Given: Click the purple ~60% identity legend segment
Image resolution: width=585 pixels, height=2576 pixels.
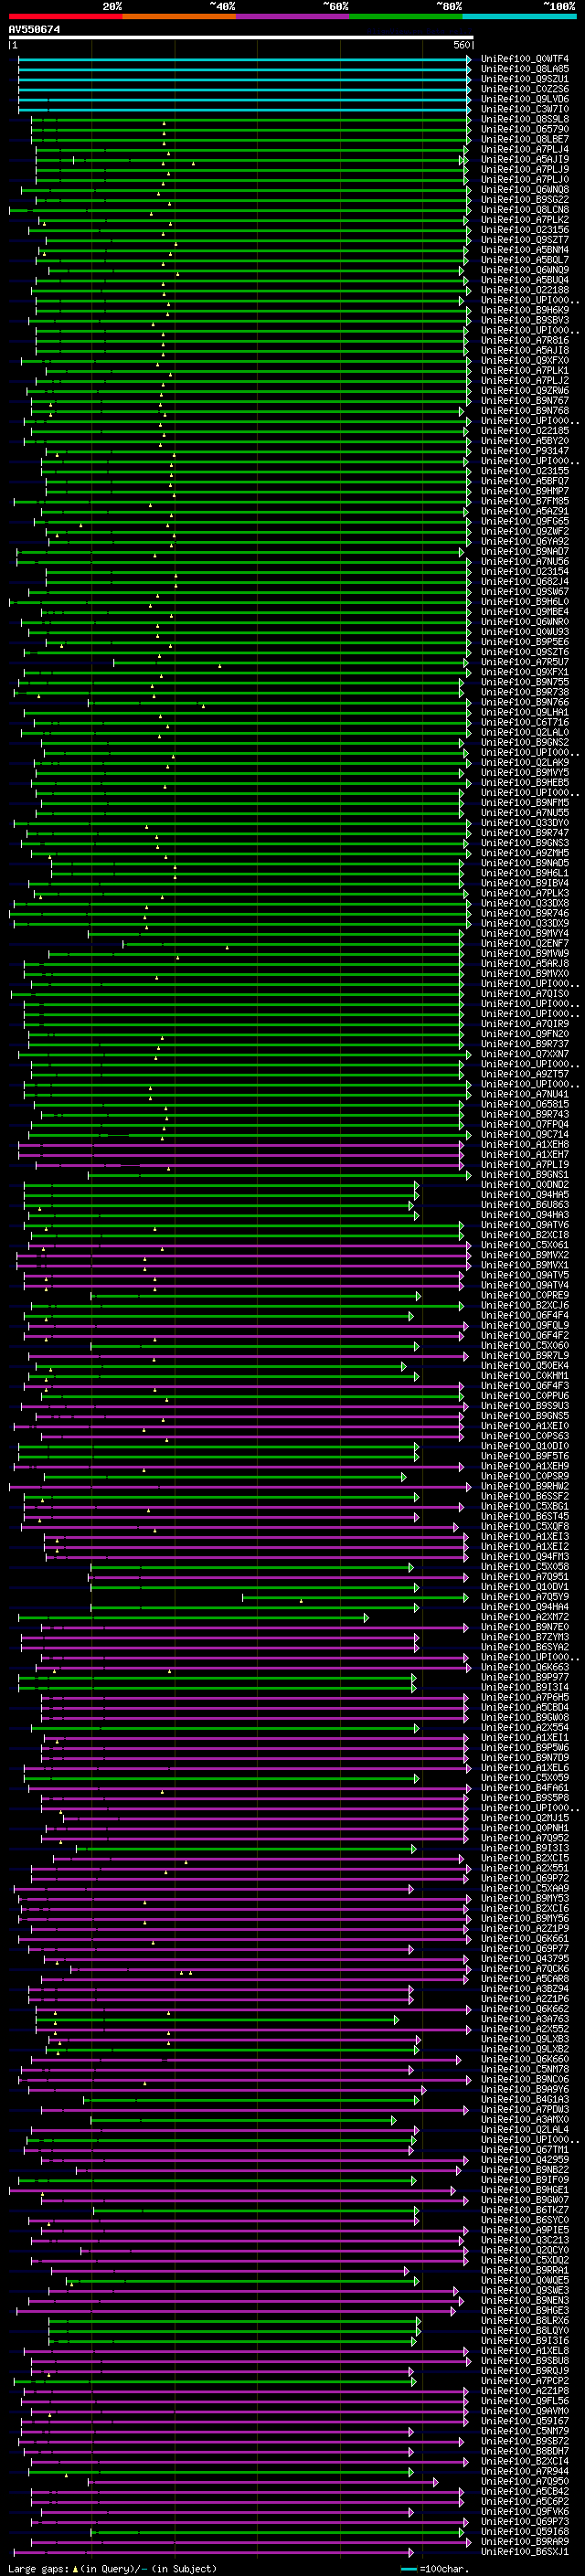Looking at the screenshot, I should coord(293,16).
